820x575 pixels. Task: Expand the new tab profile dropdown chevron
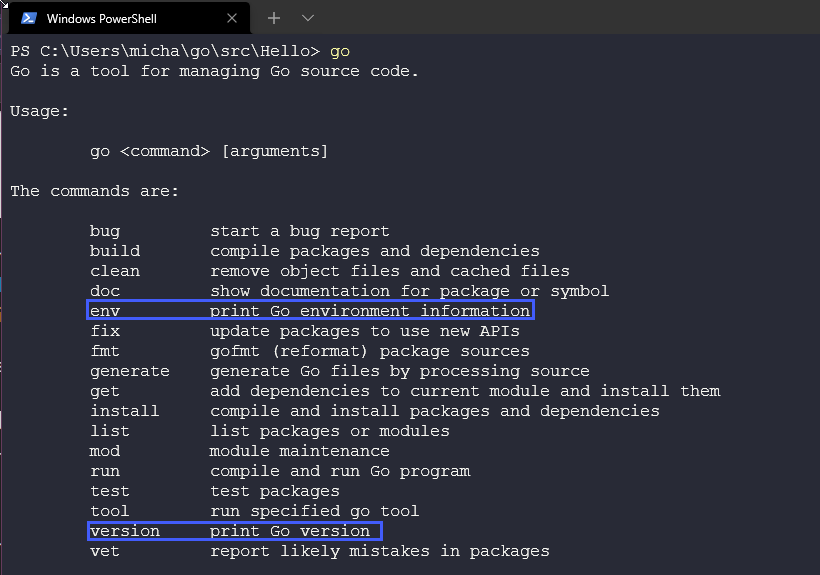click(308, 18)
